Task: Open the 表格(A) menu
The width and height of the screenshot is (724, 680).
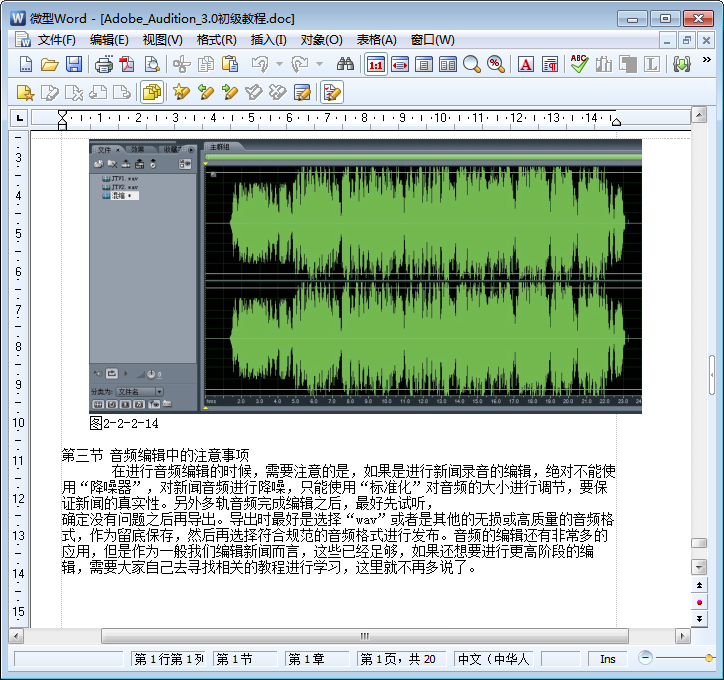Action: pos(376,40)
